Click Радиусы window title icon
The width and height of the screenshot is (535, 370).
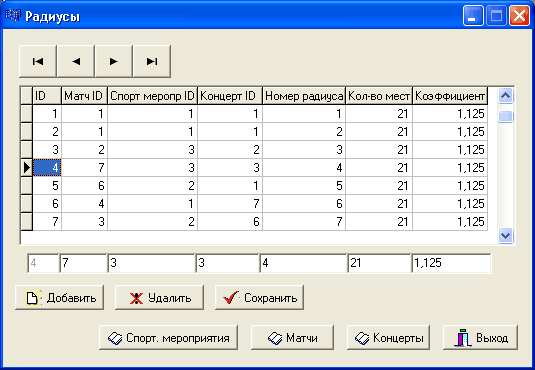tap(13, 15)
